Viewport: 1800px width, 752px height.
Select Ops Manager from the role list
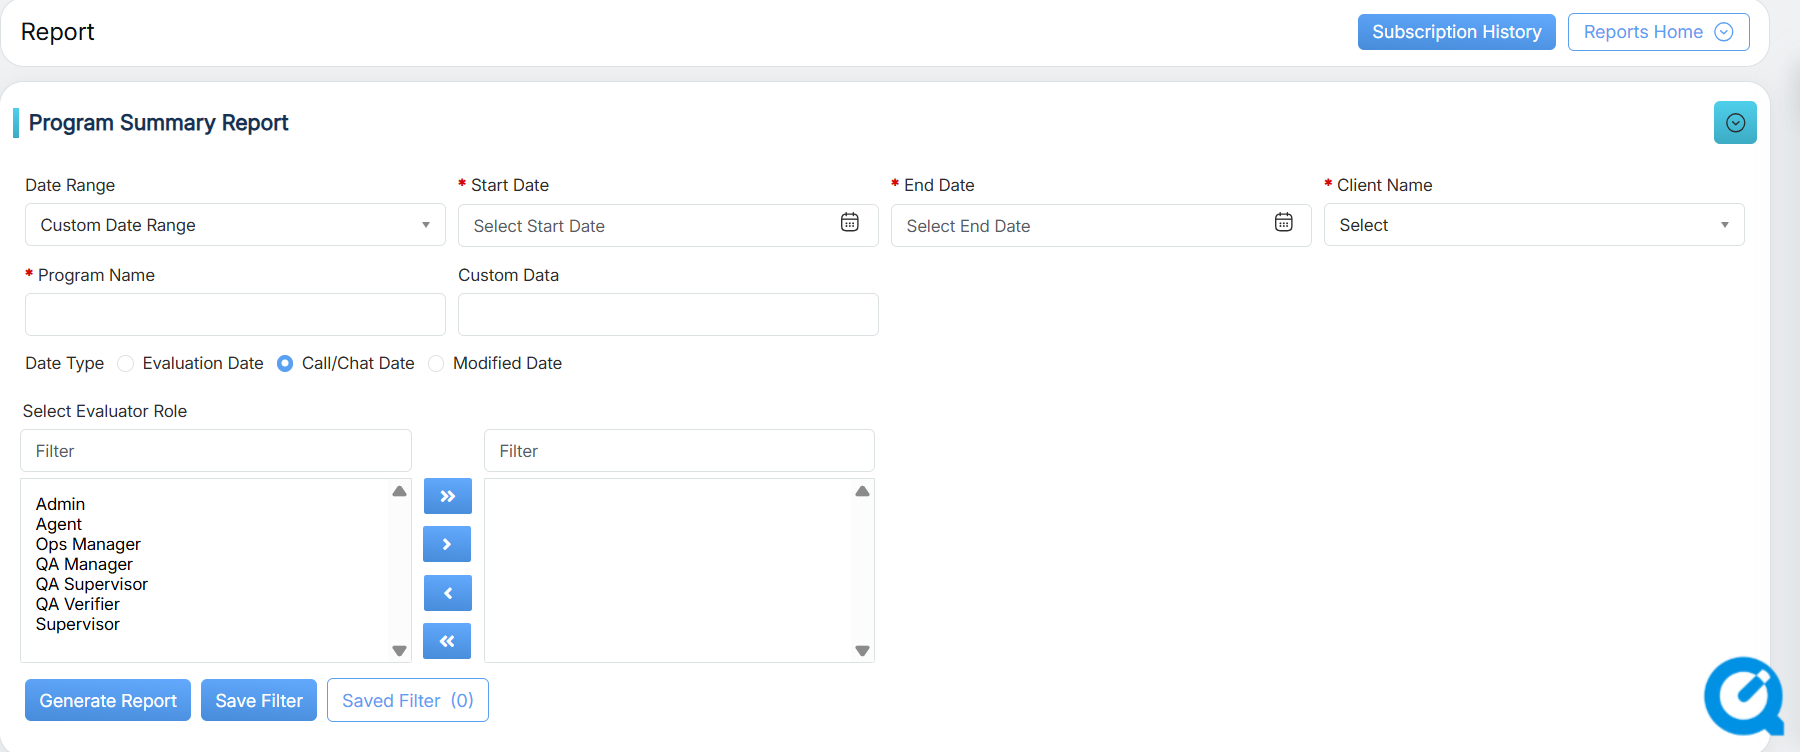pyautogui.click(x=88, y=544)
